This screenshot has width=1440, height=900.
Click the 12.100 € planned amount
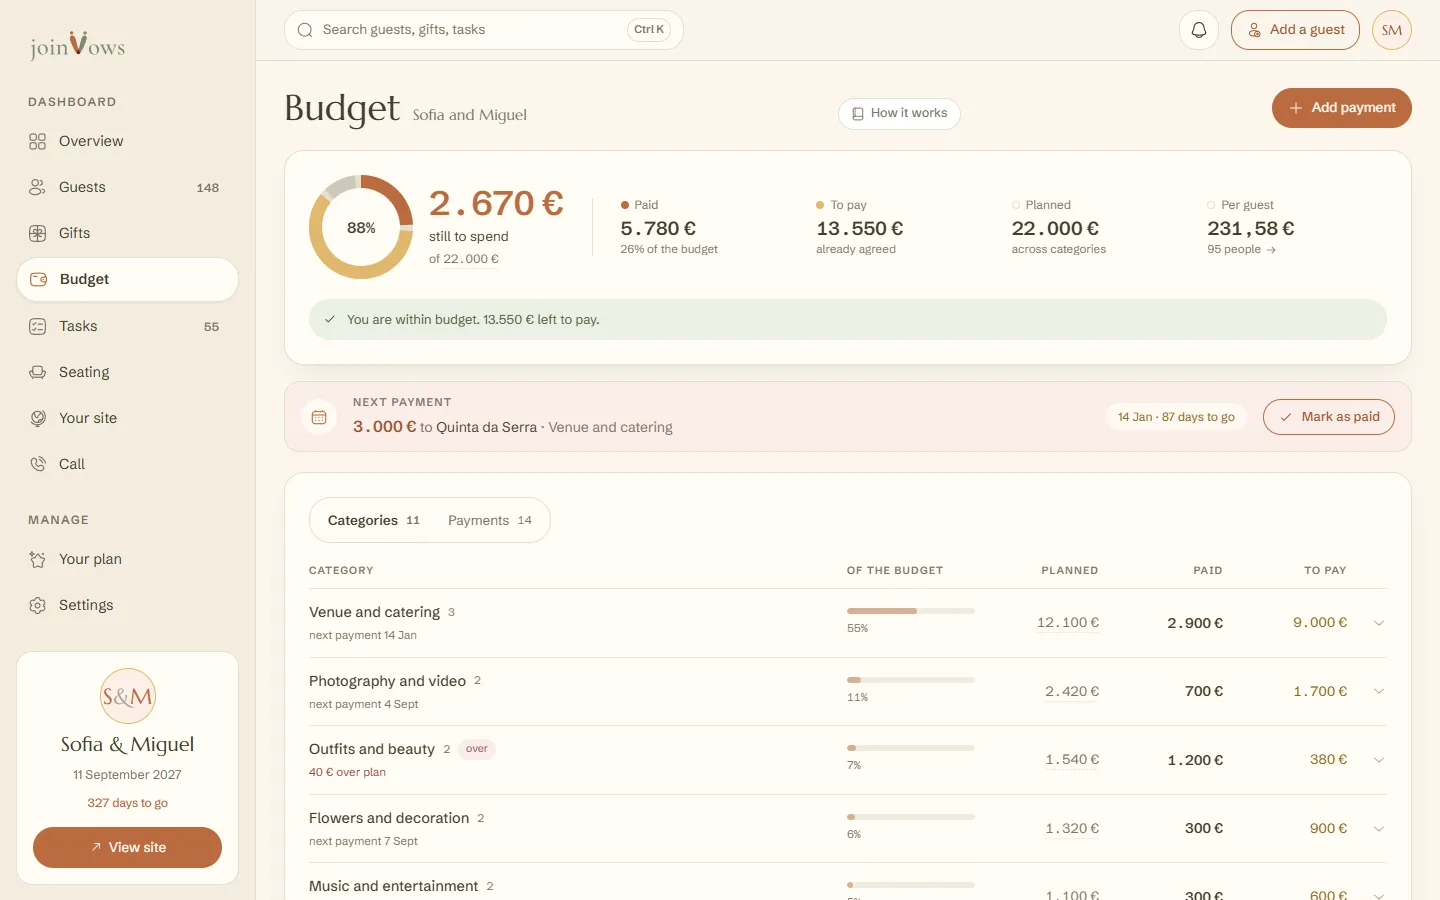tap(1068, 623)
